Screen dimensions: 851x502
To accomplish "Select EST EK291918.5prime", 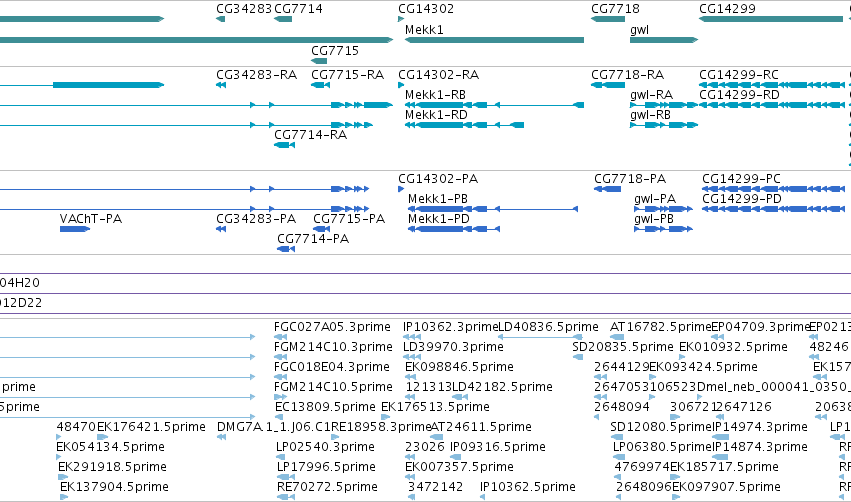I will pos(112,468).
